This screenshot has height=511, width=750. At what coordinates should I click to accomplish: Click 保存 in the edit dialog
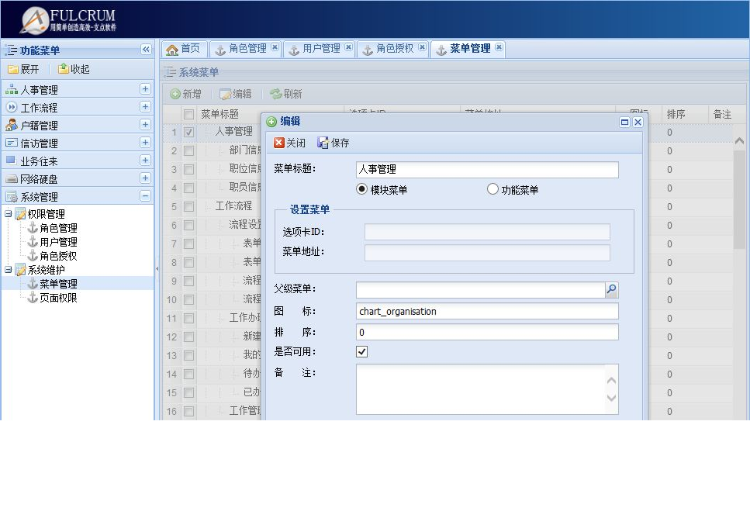point(333,143)
